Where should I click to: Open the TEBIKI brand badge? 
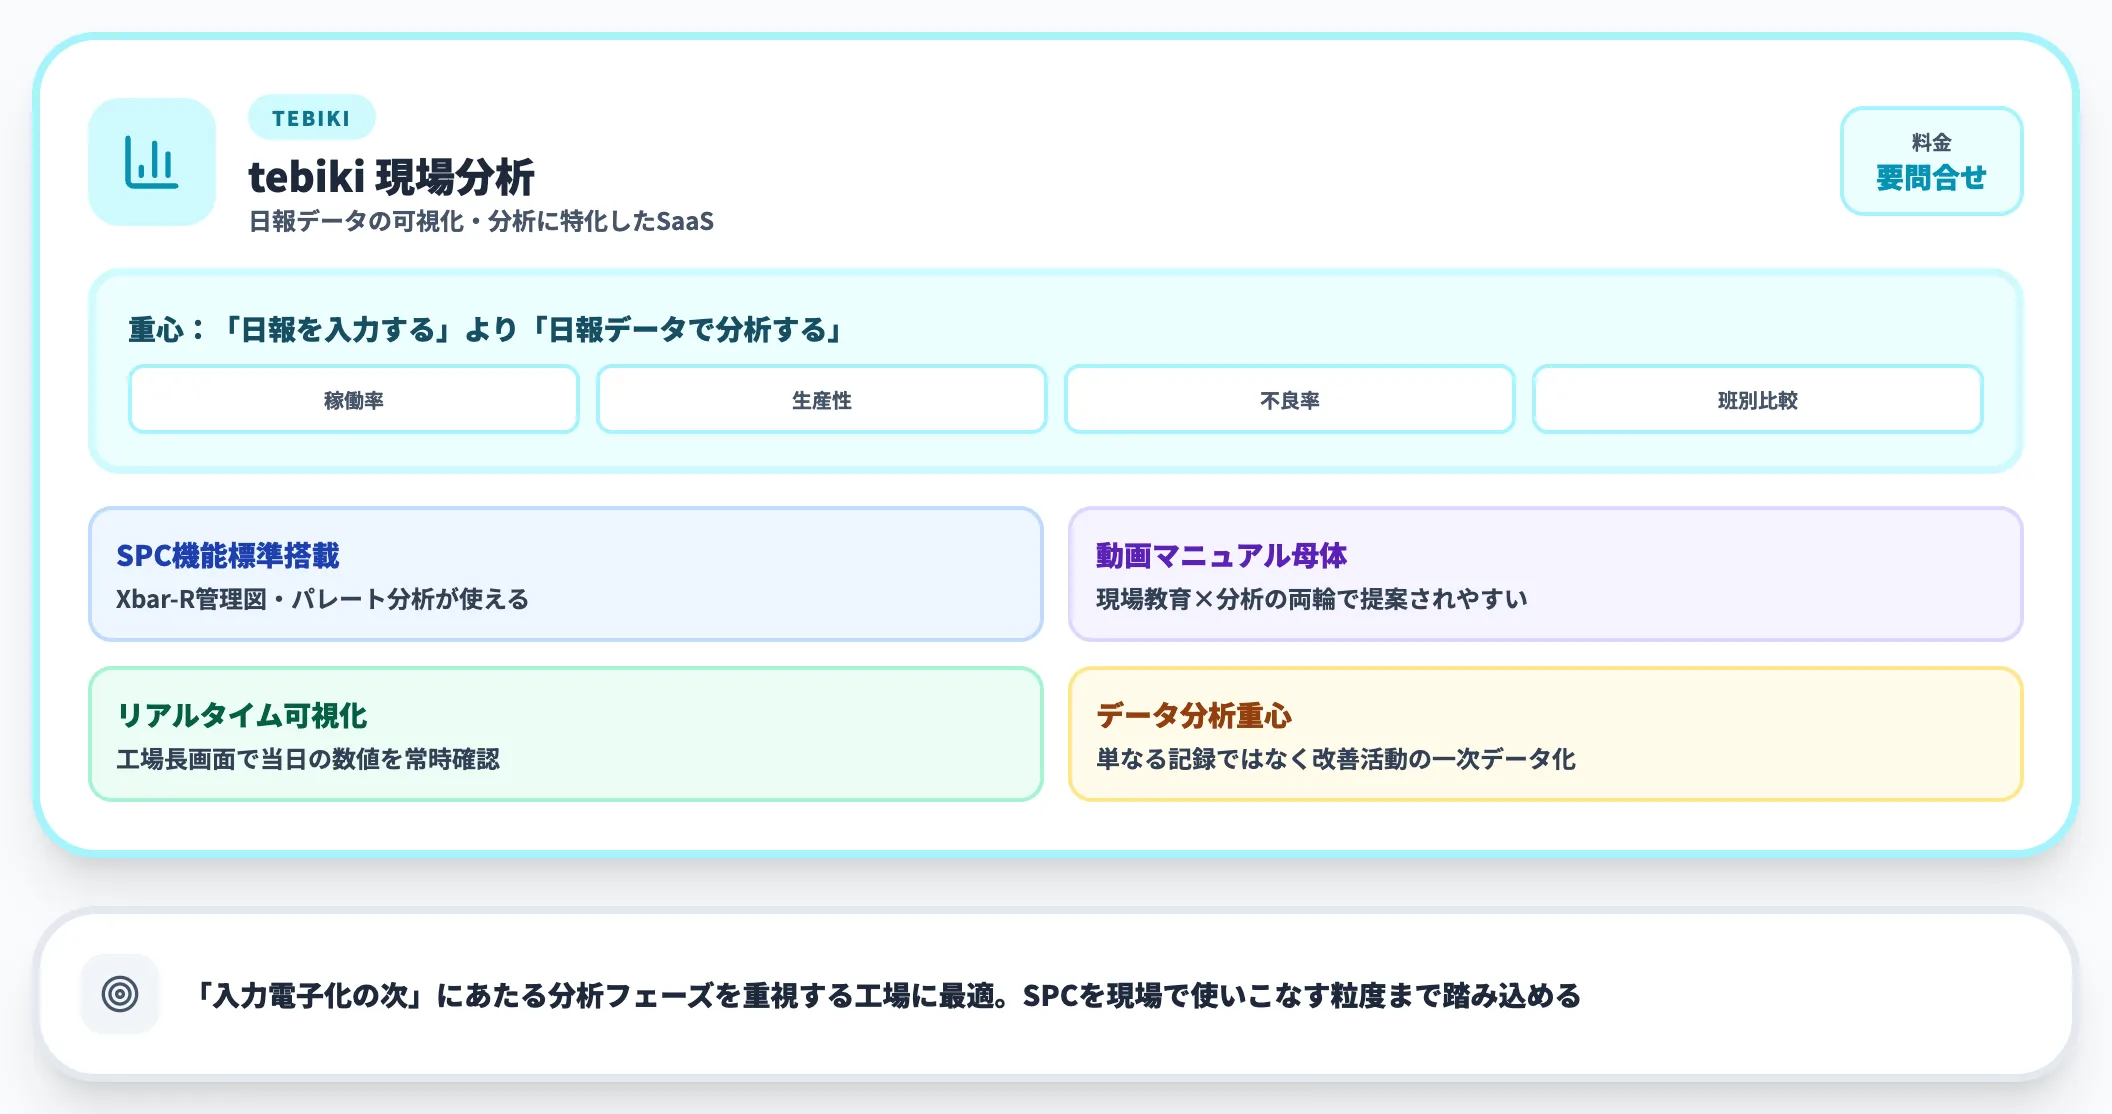click(311, 118)
